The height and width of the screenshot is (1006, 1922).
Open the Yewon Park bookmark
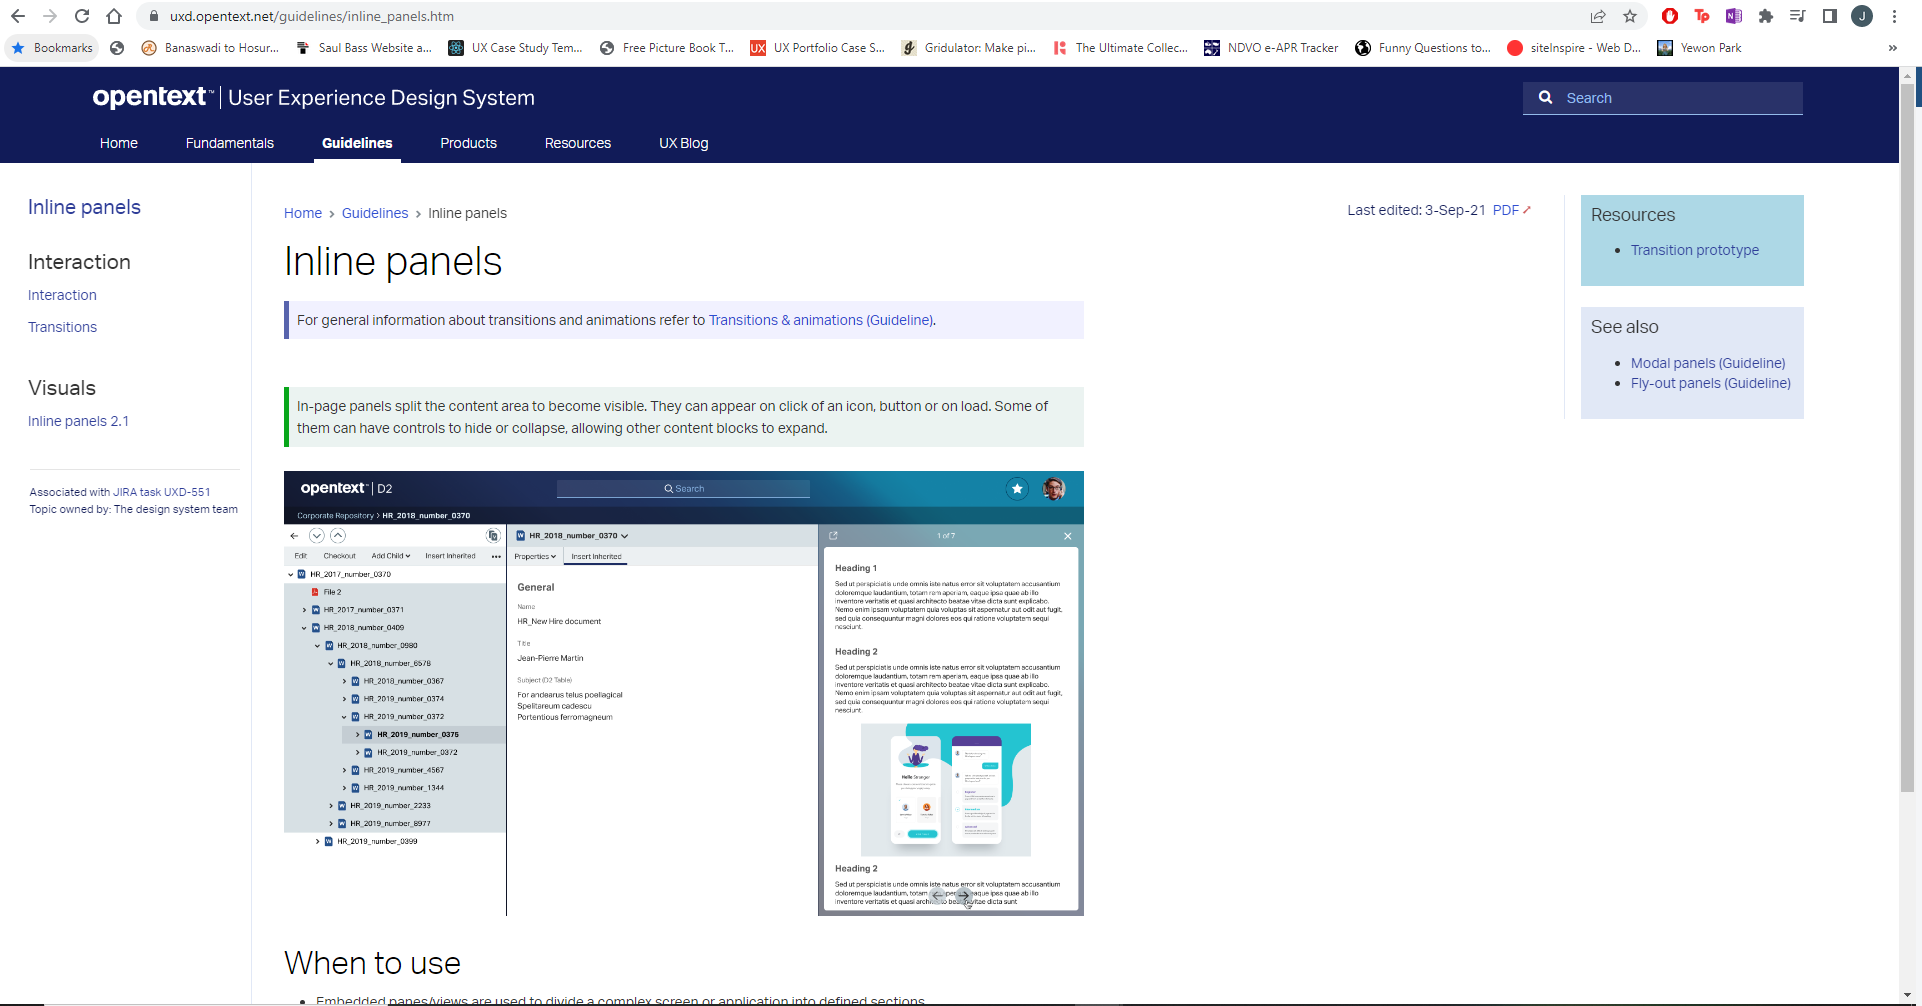[1700, 48]
